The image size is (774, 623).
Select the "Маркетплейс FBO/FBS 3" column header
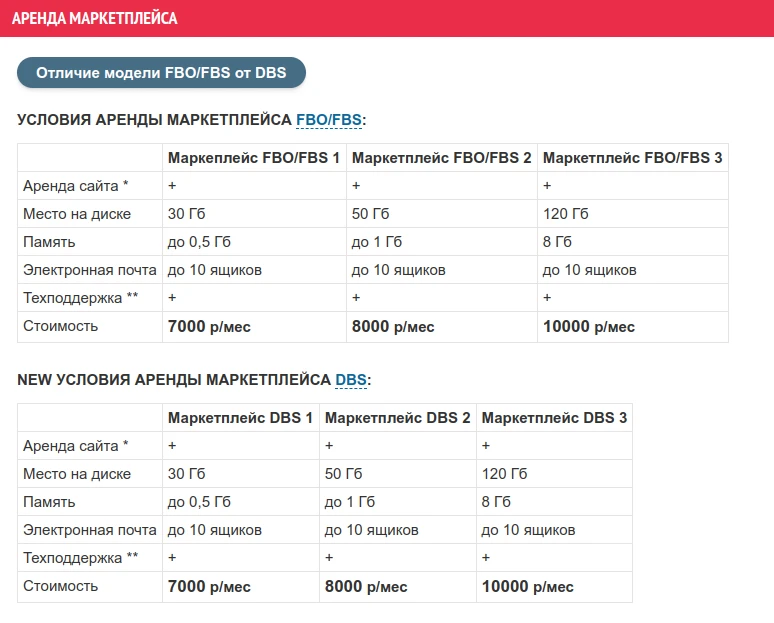pyautogui.click(x=632, y=158)
